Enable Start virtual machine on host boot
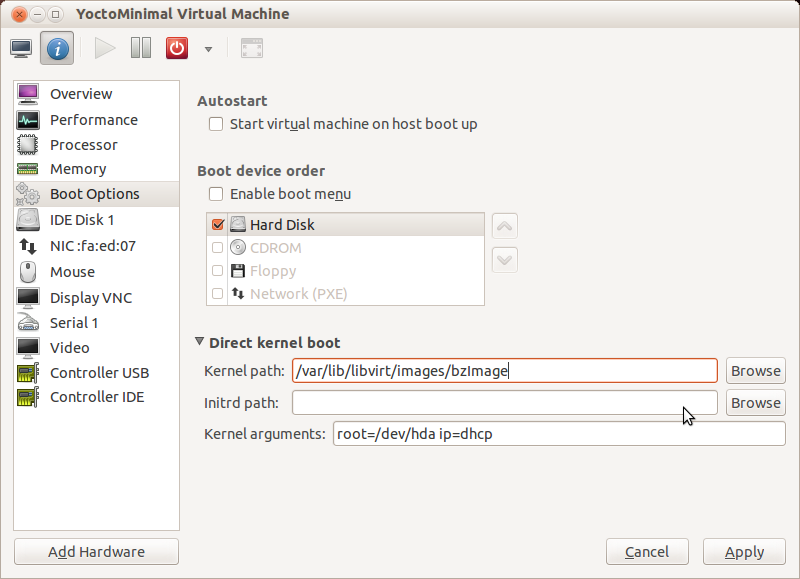This screenshot has width=800, height=579. click(x=216, y=125)
